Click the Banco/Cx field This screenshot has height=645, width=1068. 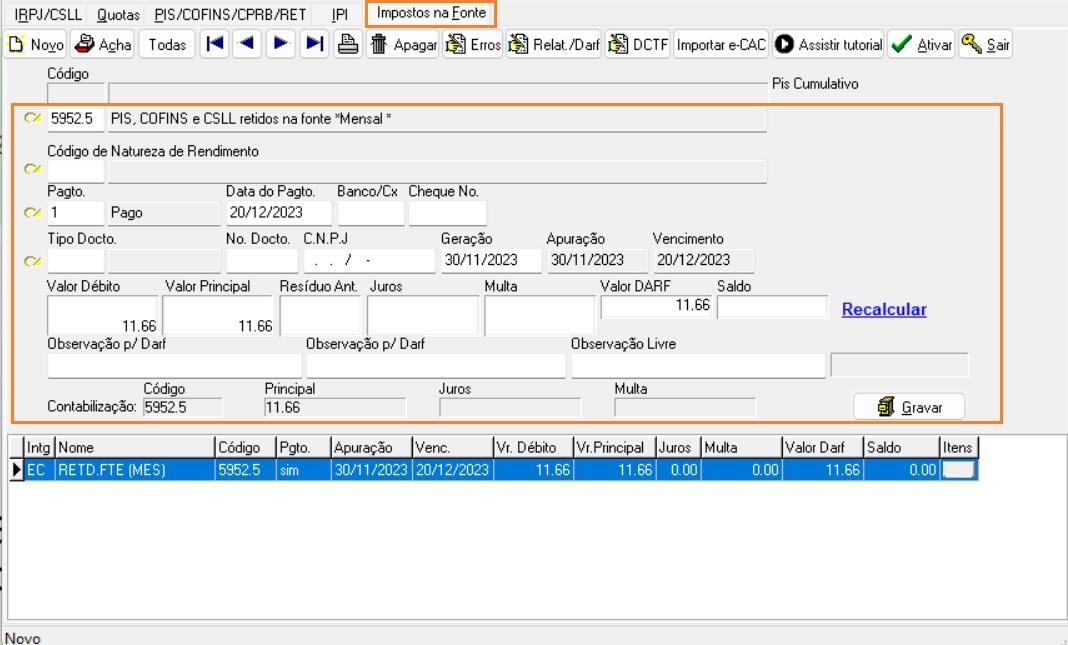click(371, 213)
